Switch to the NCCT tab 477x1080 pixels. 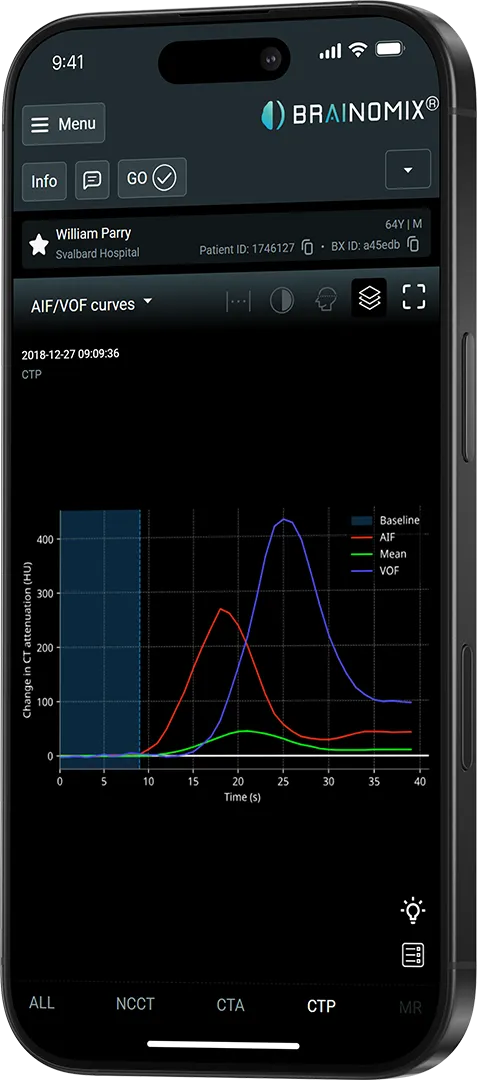click(x=135, y=1004)
